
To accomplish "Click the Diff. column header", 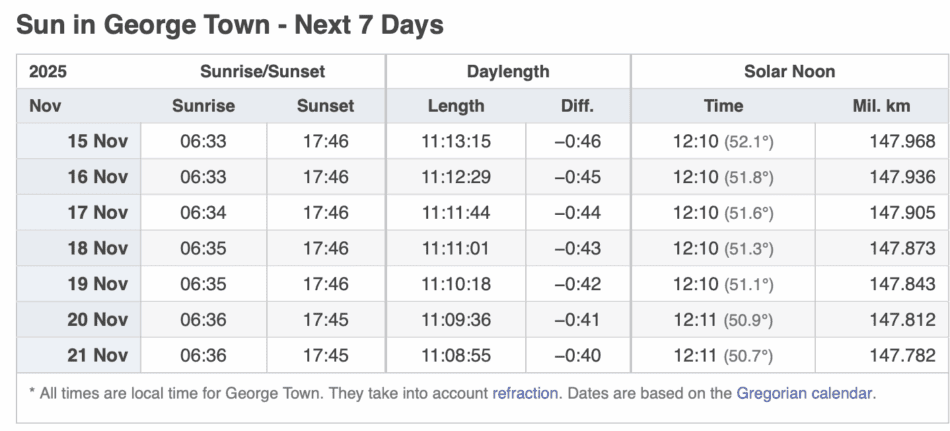I will pyautogui.click(x=577, y=106).
